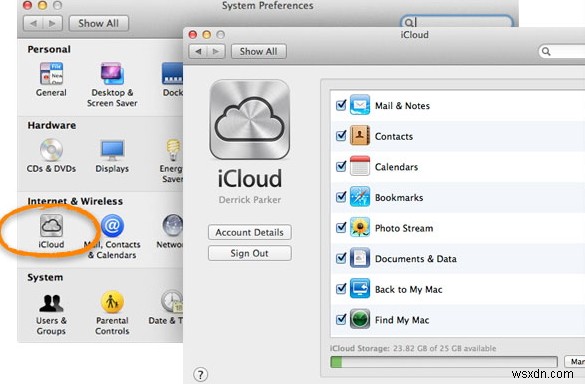Click the Find My Mac radar icon

point(360,319)
